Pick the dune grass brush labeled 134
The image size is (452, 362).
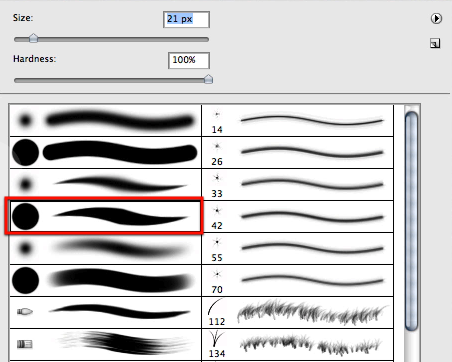pos(298,344)
